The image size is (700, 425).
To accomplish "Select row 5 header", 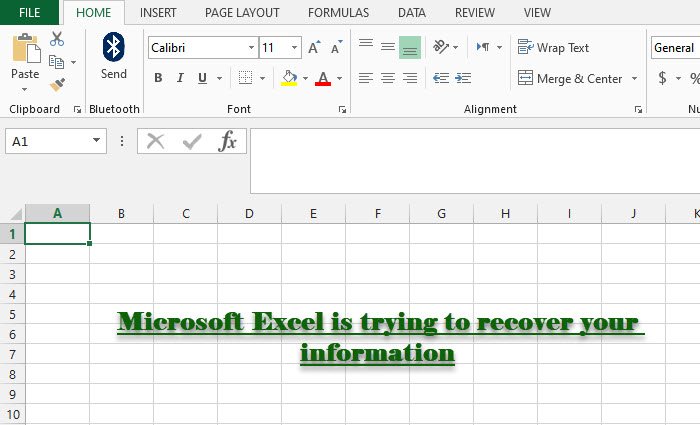I will coord(12,314).
